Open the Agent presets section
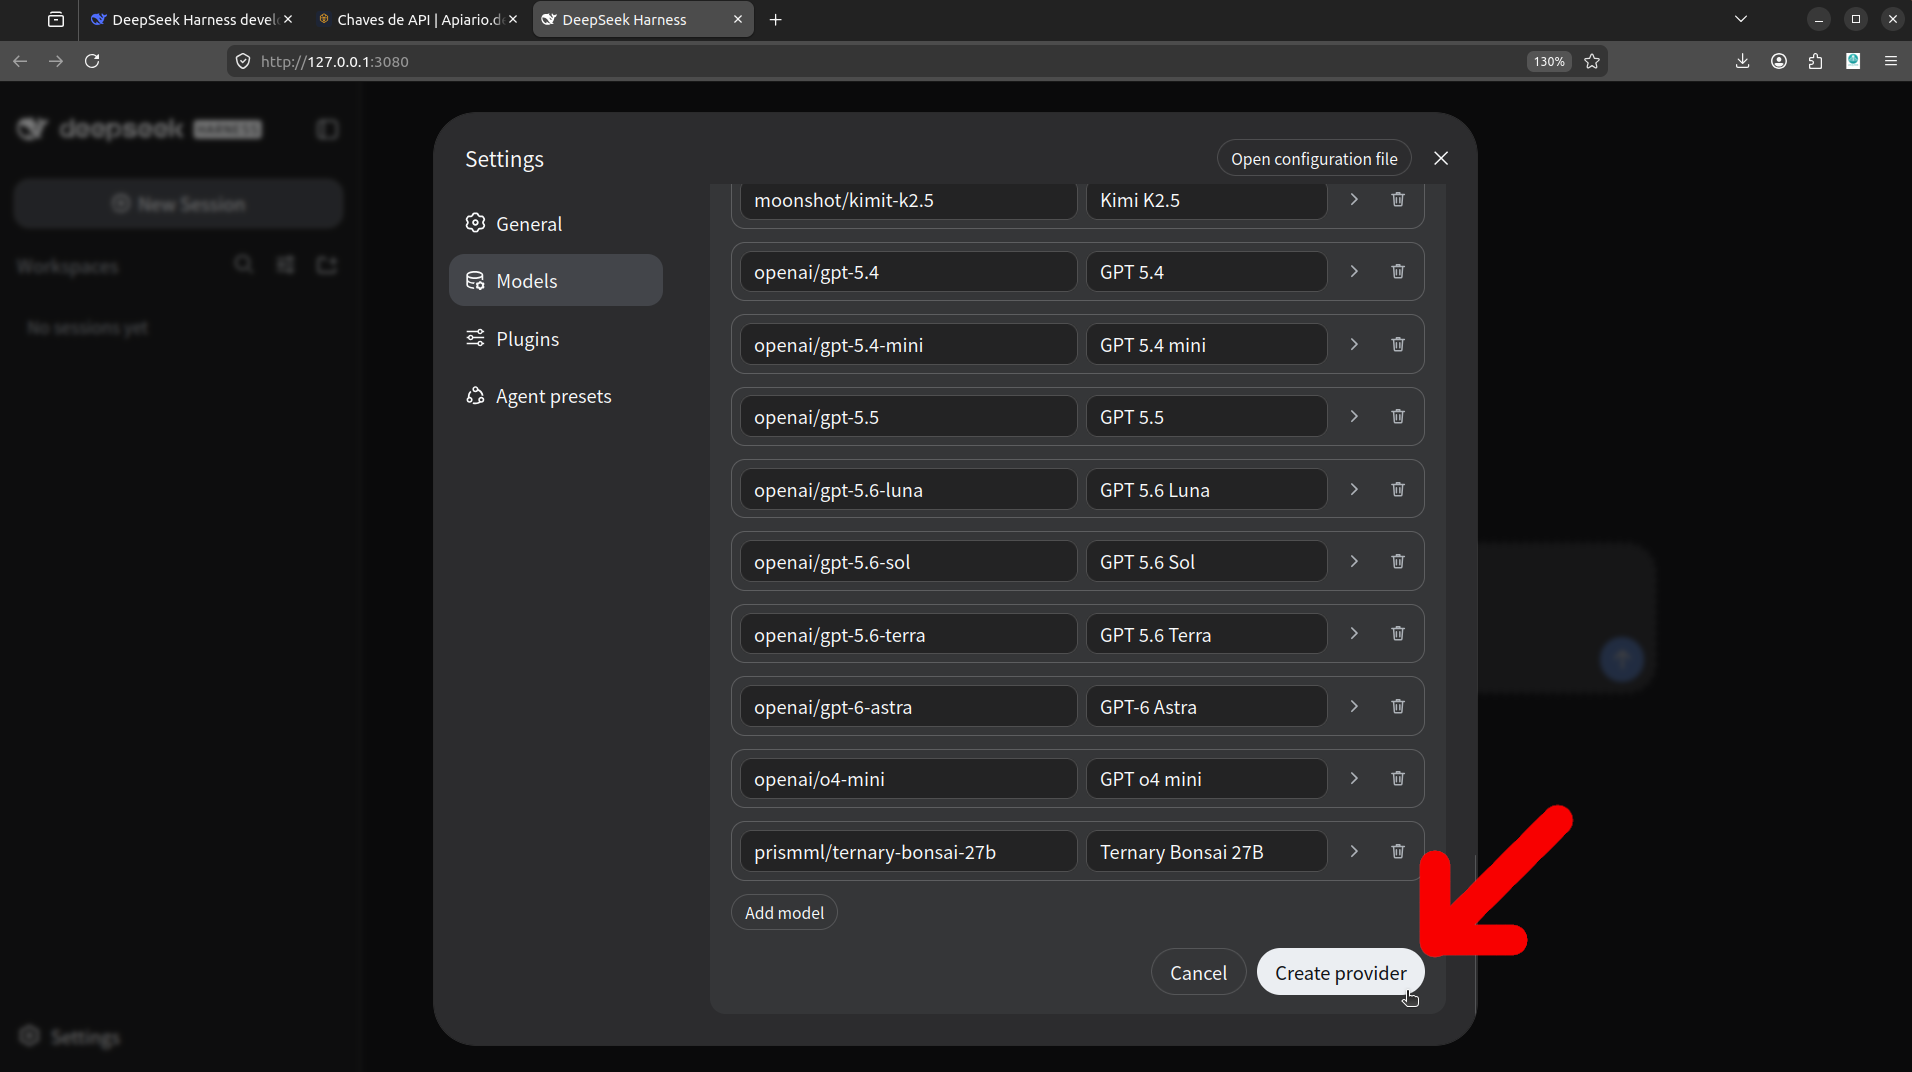 click(556, 396)
